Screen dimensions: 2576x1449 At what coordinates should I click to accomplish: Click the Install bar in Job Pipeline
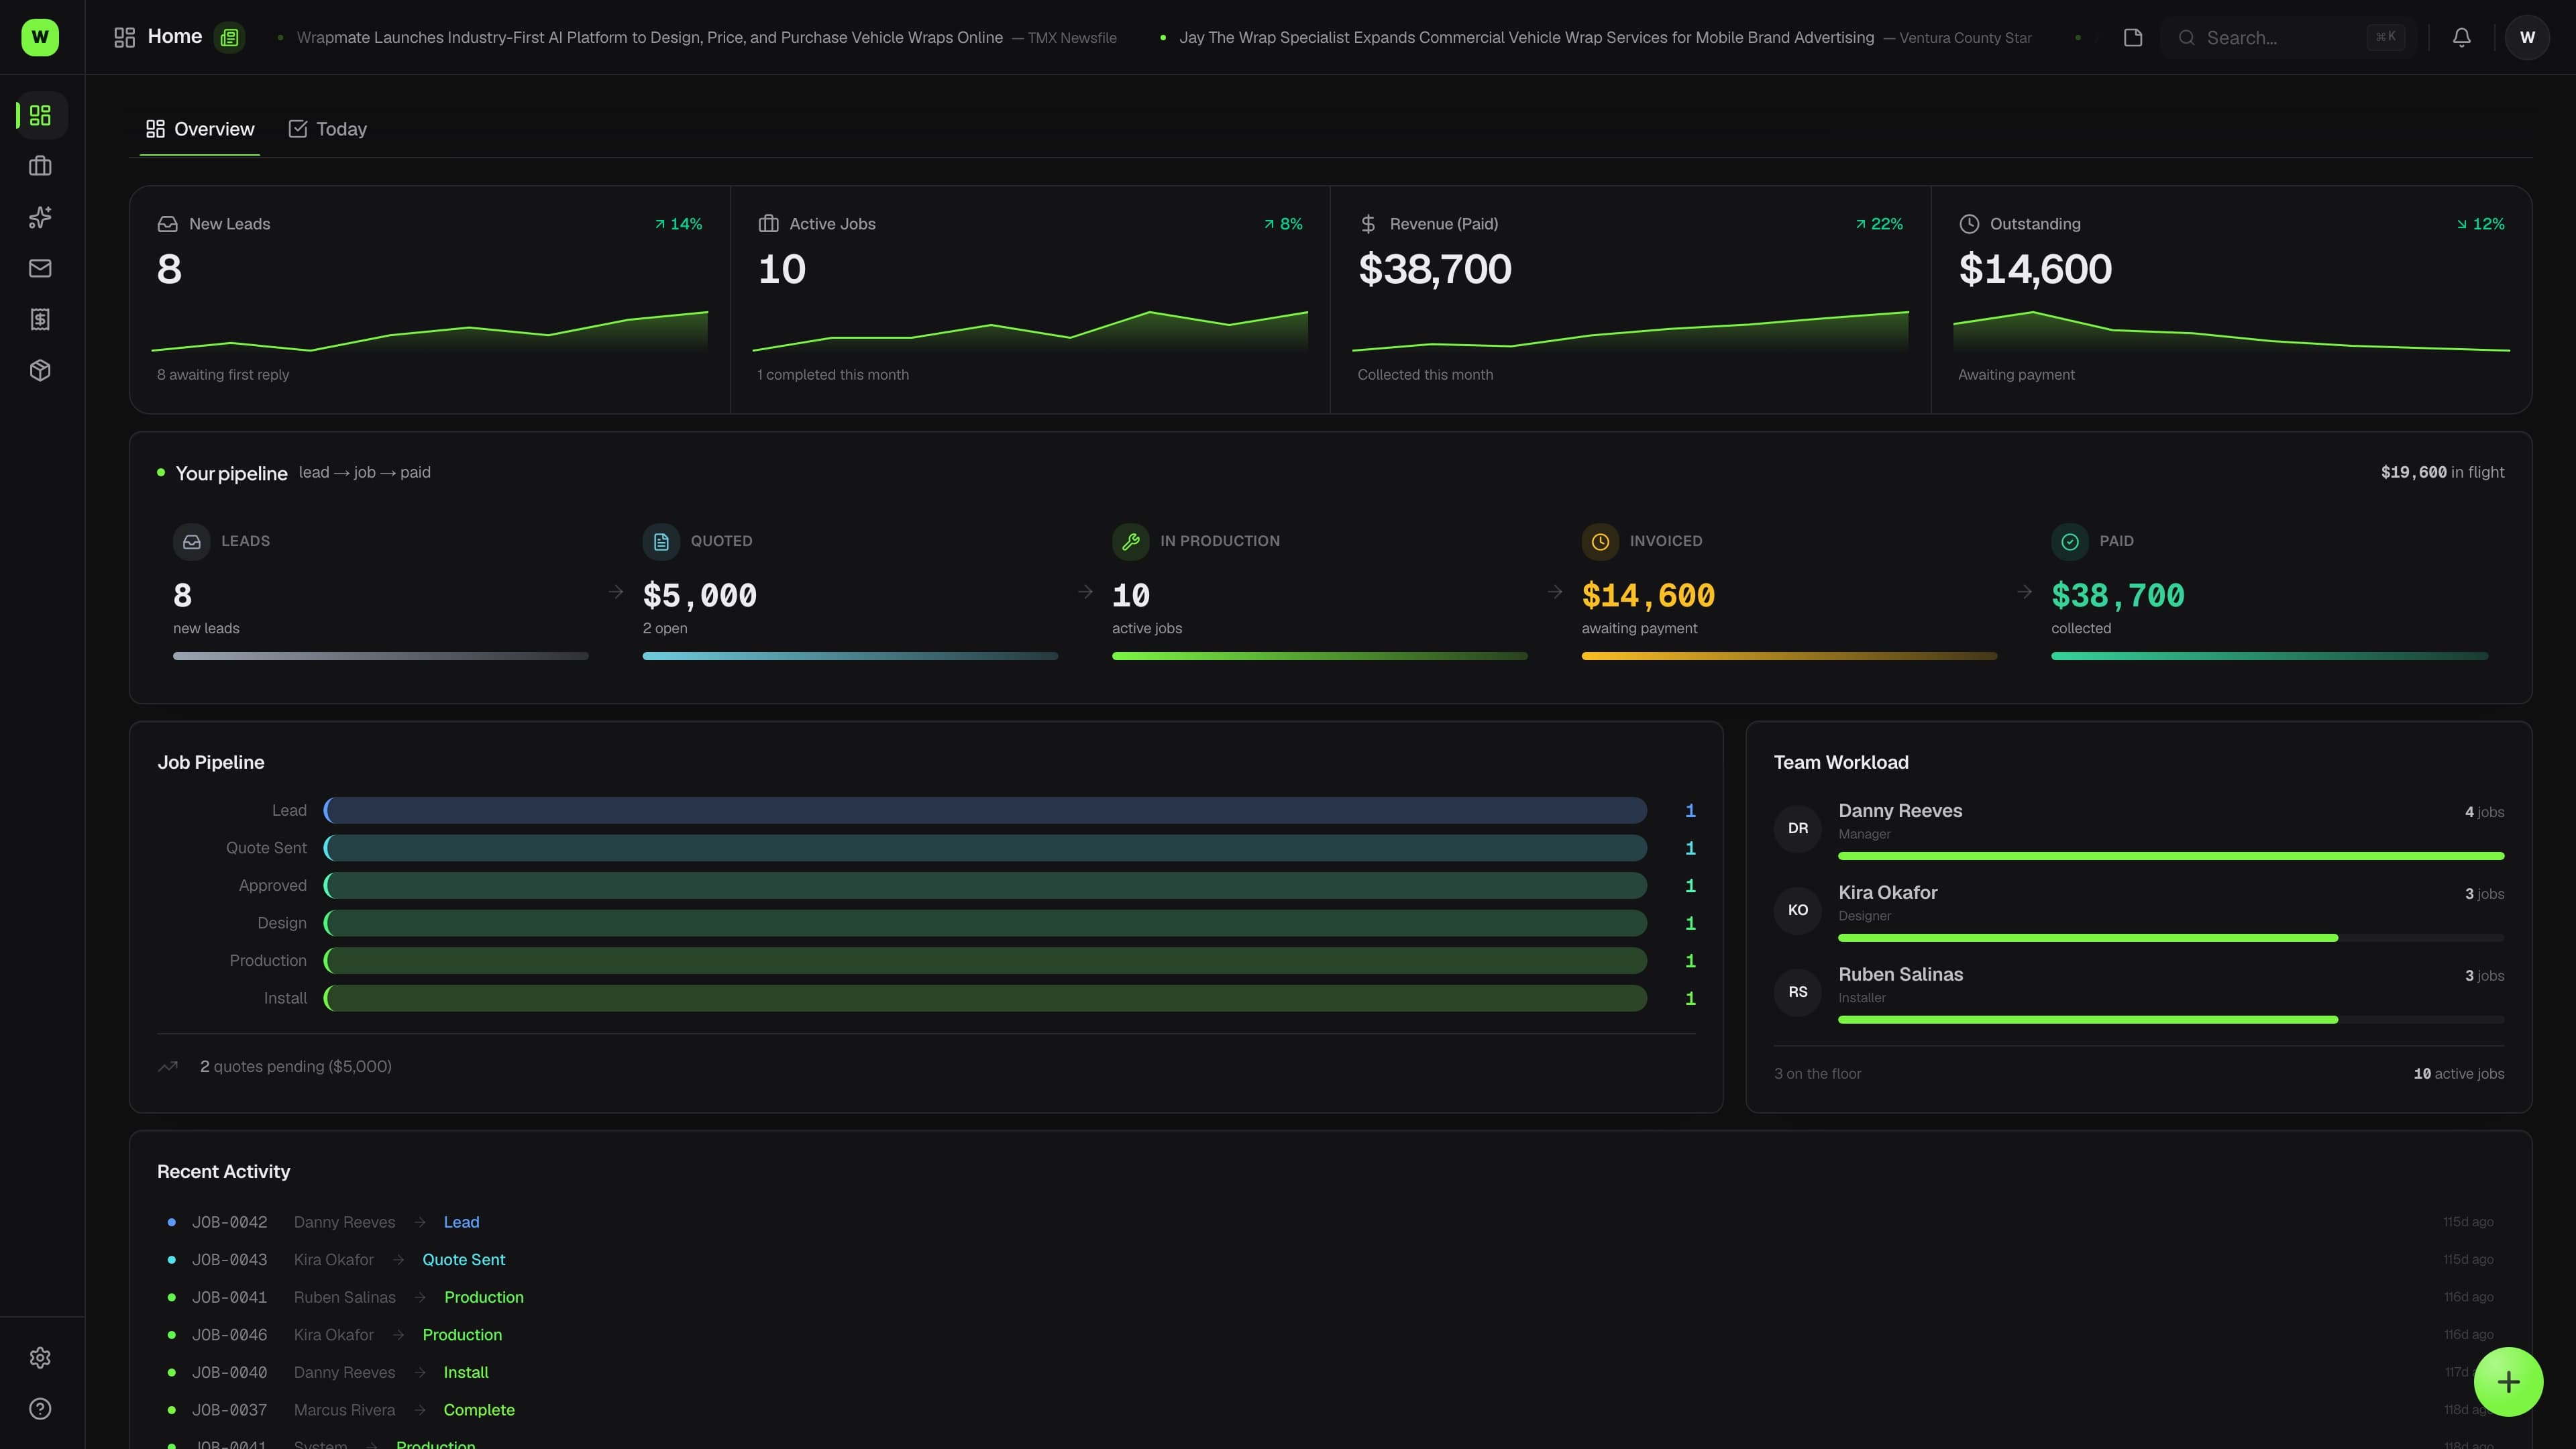click(x=985, y=998)
